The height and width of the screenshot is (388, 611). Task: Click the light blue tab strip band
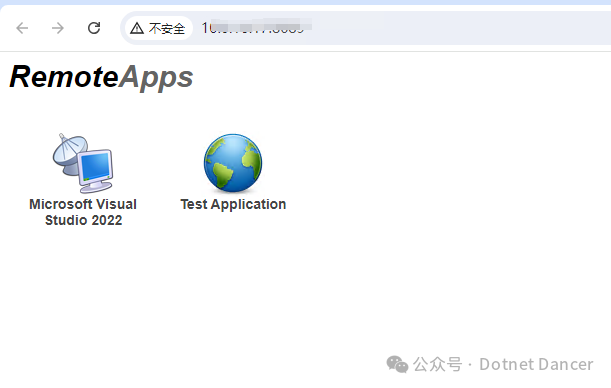(306, 2)
